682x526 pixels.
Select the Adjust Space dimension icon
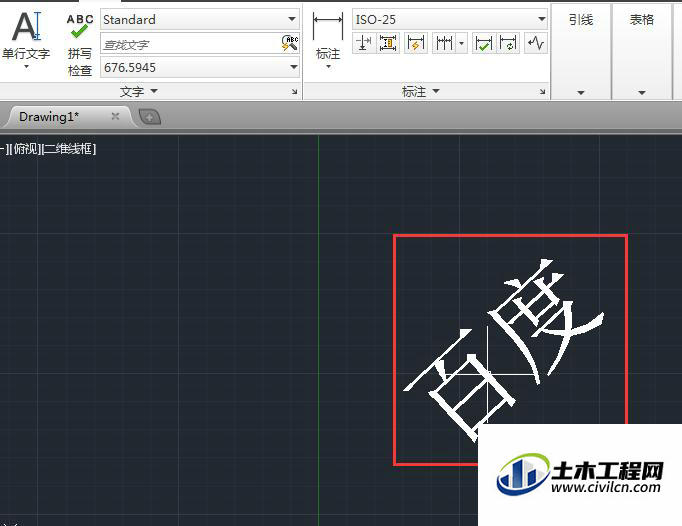pyautogui.click(x=388, y=43)
